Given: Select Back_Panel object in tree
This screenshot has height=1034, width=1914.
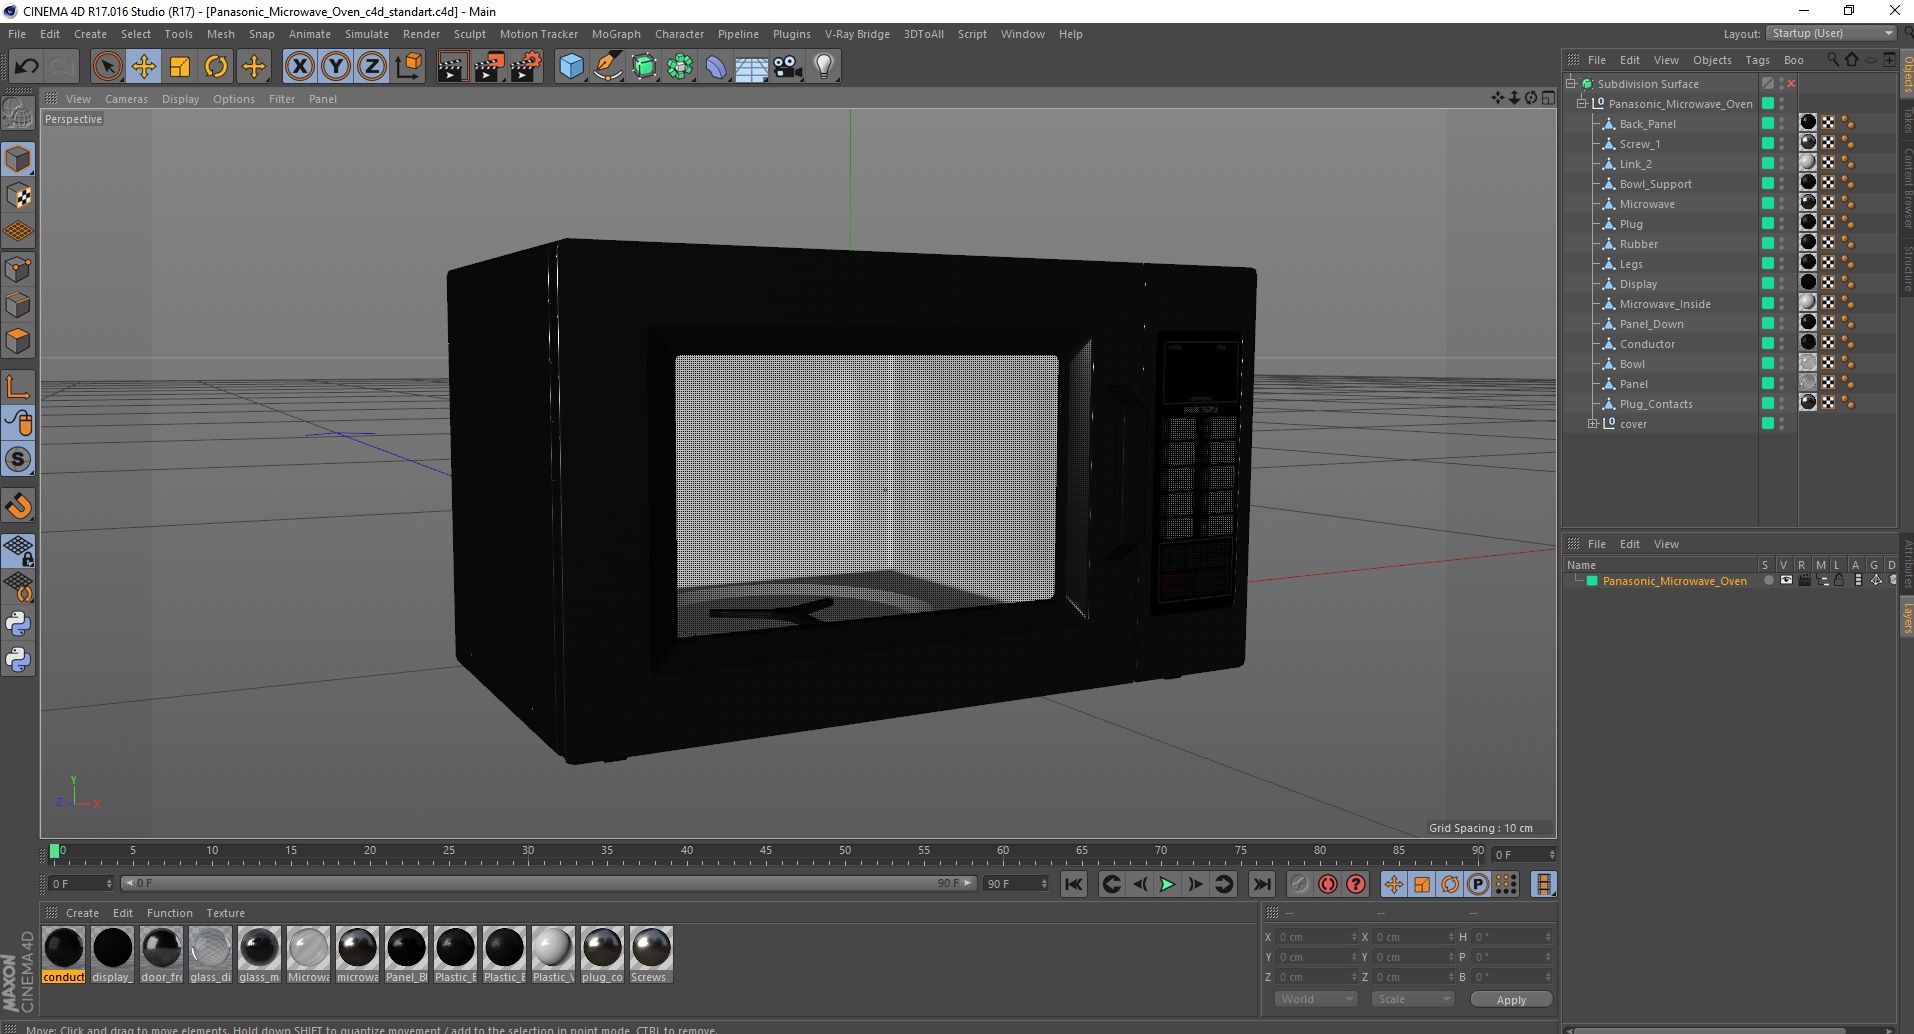Looking at the screenshot, I should click(1648, 124).
